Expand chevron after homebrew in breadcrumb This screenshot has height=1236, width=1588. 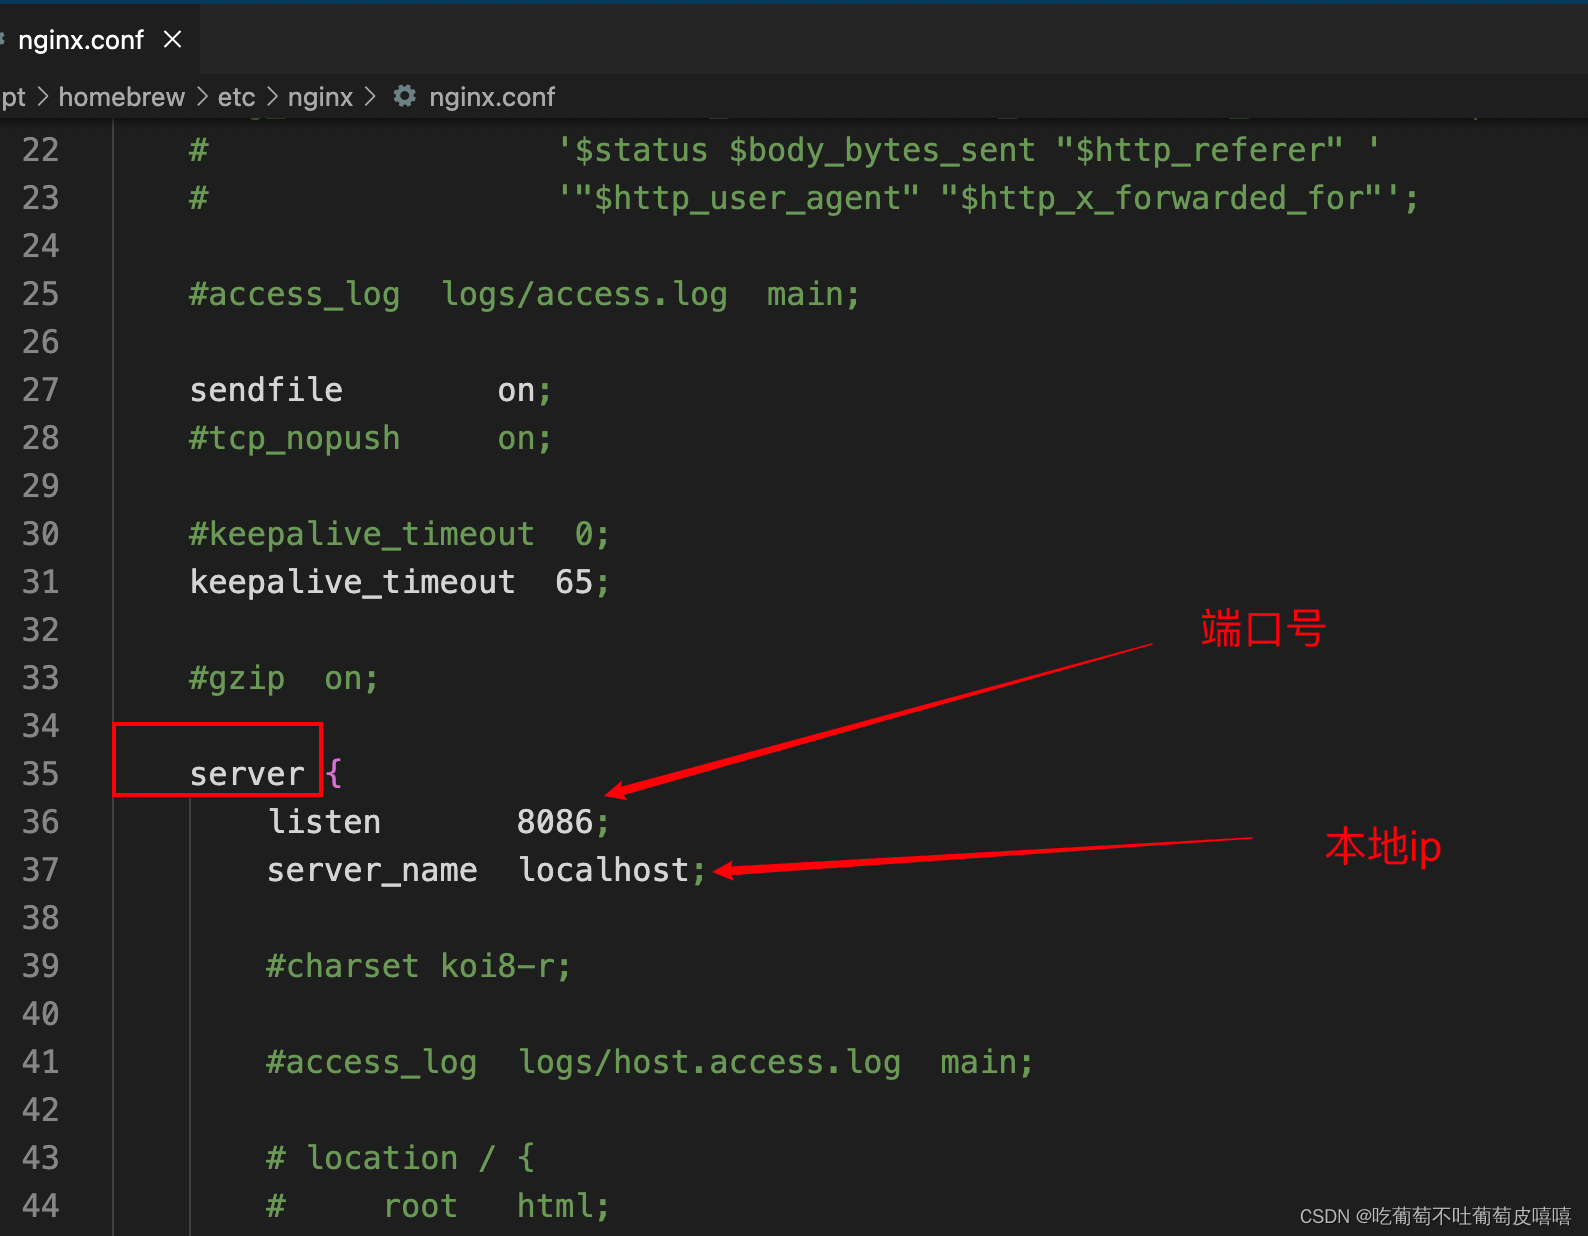tap(202, 97)
